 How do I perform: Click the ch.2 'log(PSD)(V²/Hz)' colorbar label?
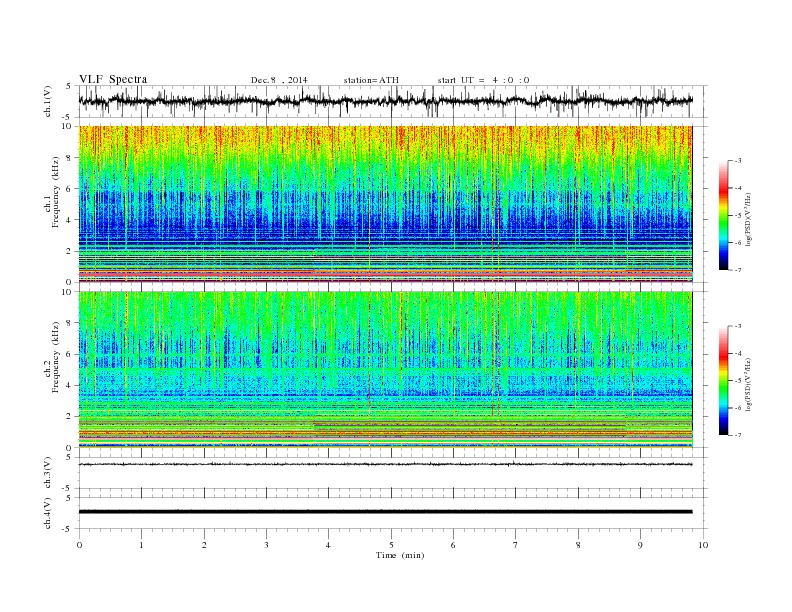coord(750,384)
